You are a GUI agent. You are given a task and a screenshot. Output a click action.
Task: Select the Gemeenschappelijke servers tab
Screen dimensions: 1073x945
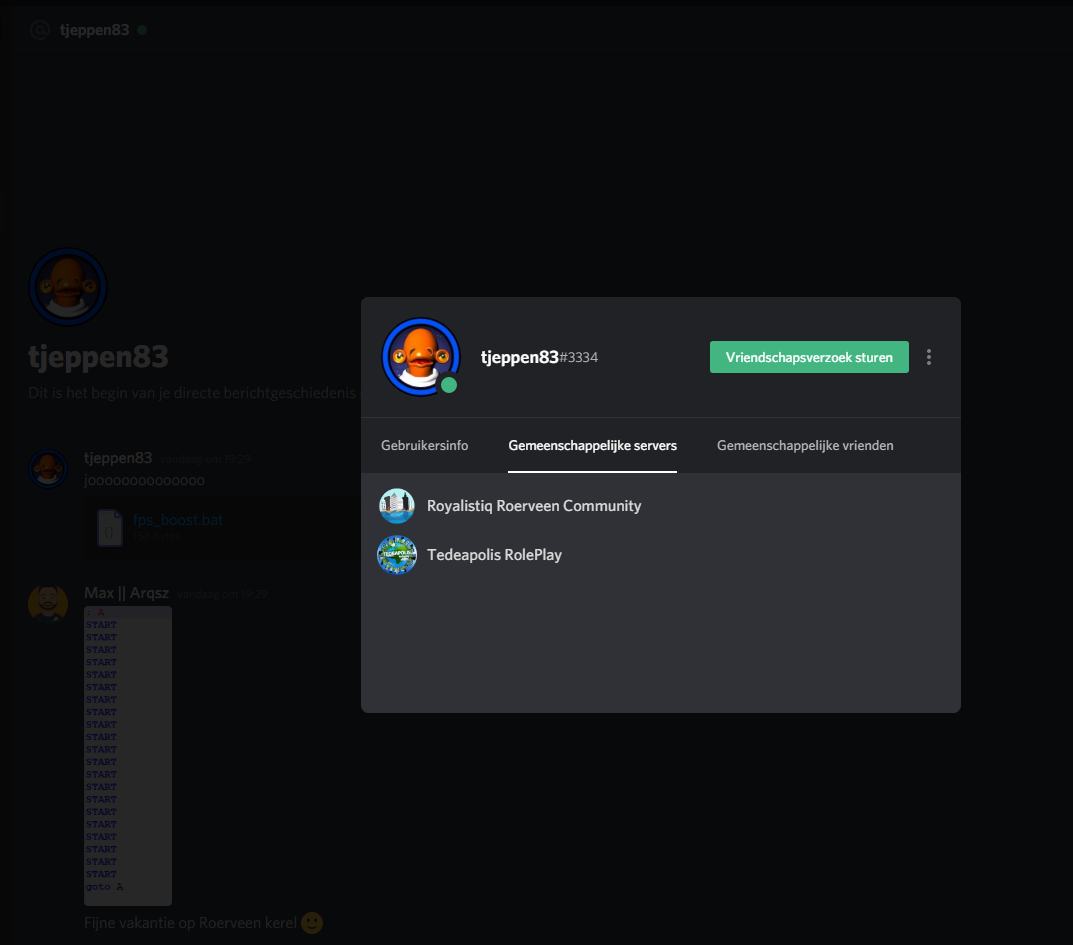point(592,446)
